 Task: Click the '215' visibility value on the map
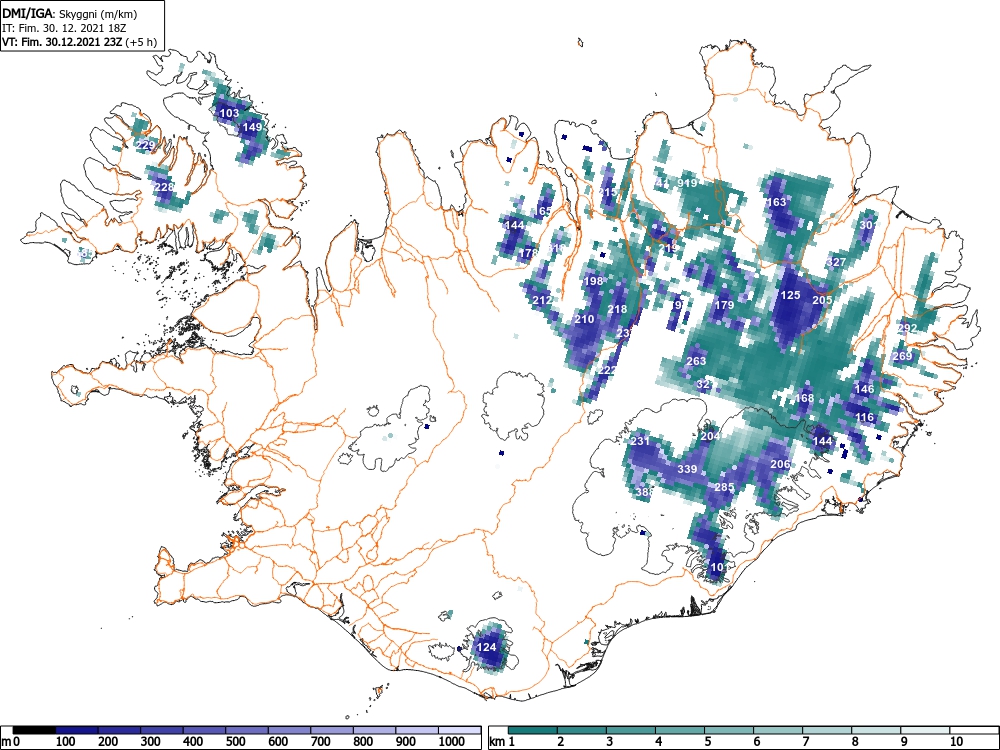click(608, 192)
